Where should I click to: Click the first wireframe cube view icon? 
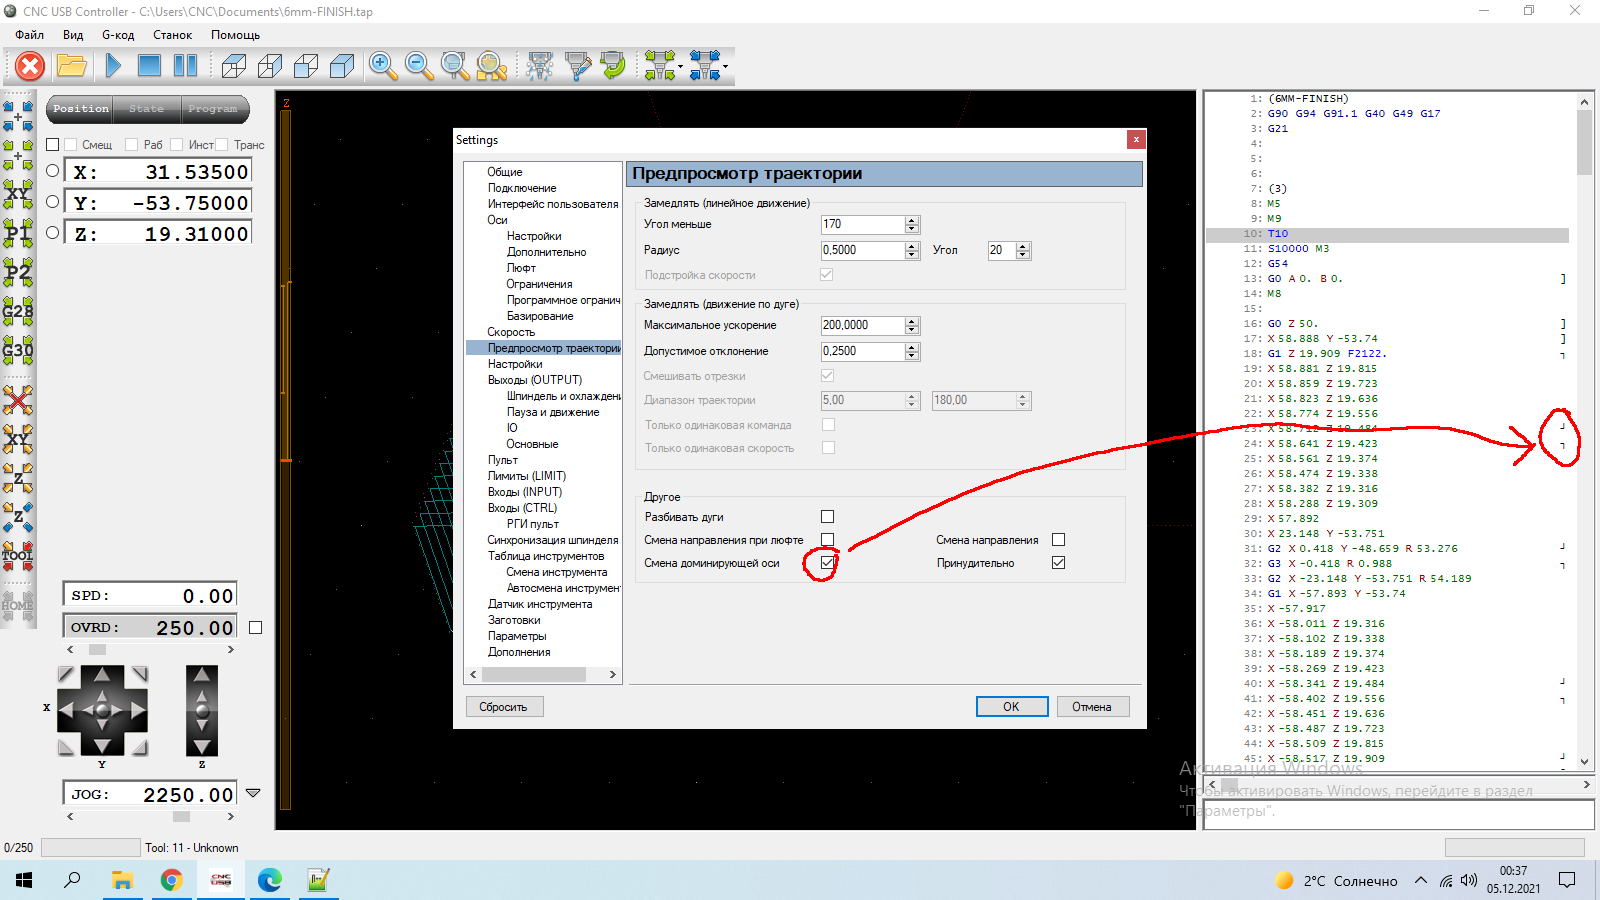click(x=234, y=66)
